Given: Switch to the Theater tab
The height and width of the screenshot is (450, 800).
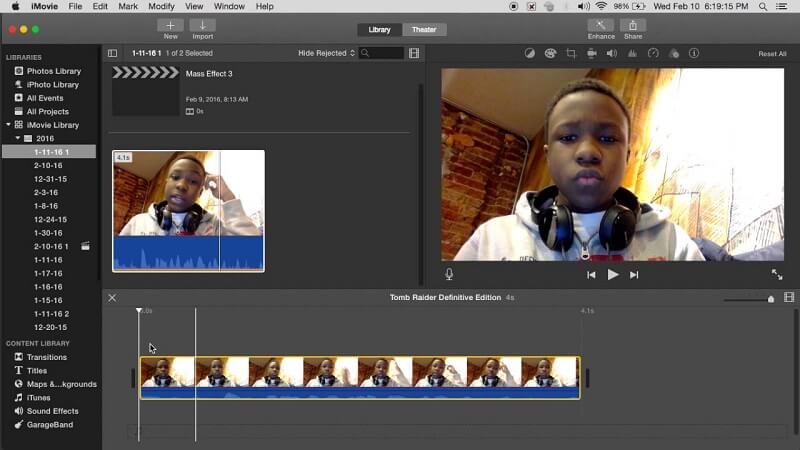Looking at the screenshot, I should (x=424, y=29).
